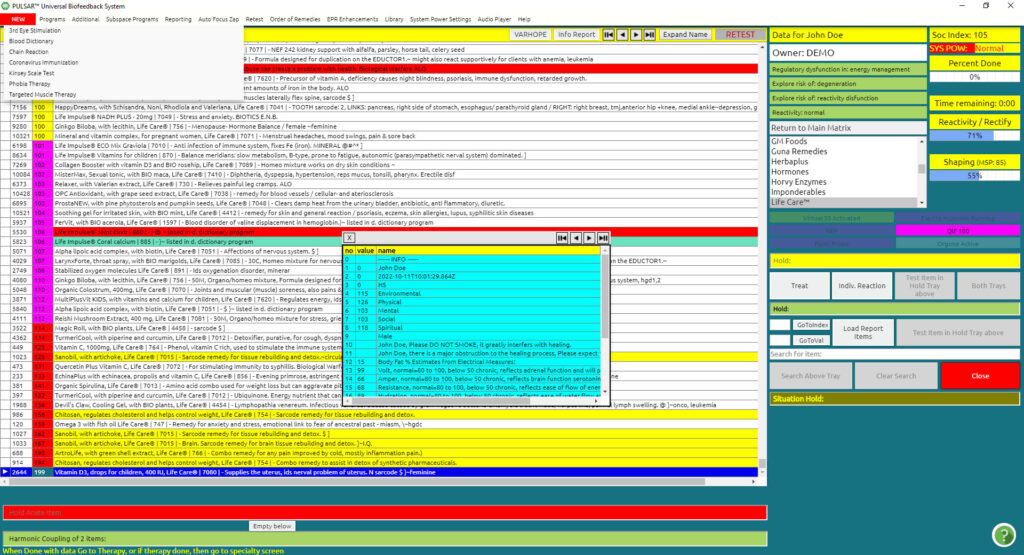Expand Name column using Expand Name button
1024x555 pixels.
(686, 35)
